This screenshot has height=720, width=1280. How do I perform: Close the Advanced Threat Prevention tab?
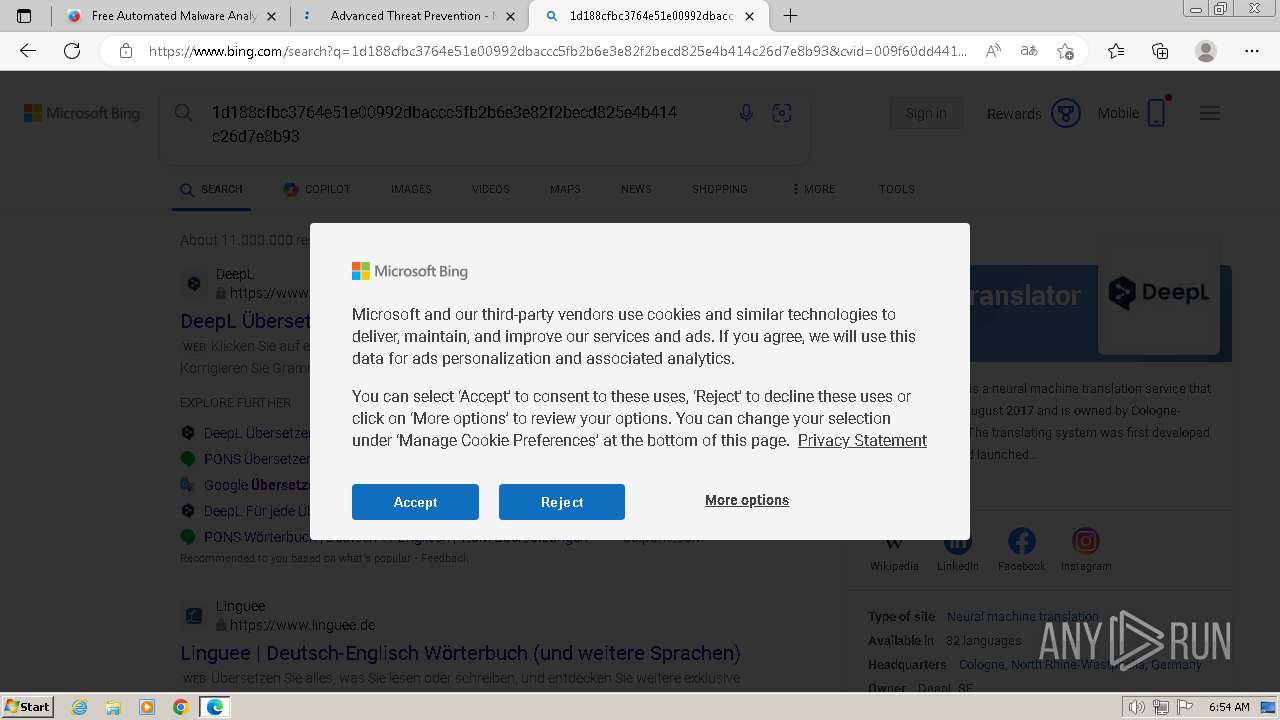511,16
